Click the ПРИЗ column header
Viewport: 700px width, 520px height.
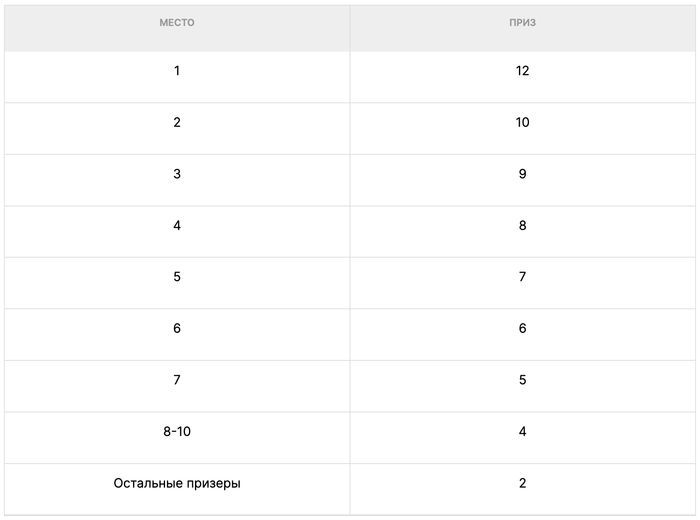click(522, 23)
